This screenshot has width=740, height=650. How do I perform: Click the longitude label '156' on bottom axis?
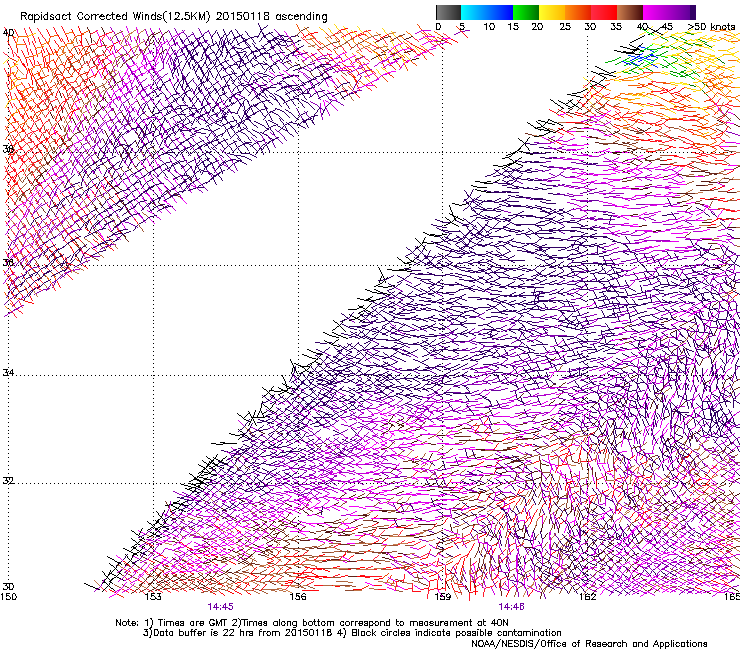click(298, 597)
